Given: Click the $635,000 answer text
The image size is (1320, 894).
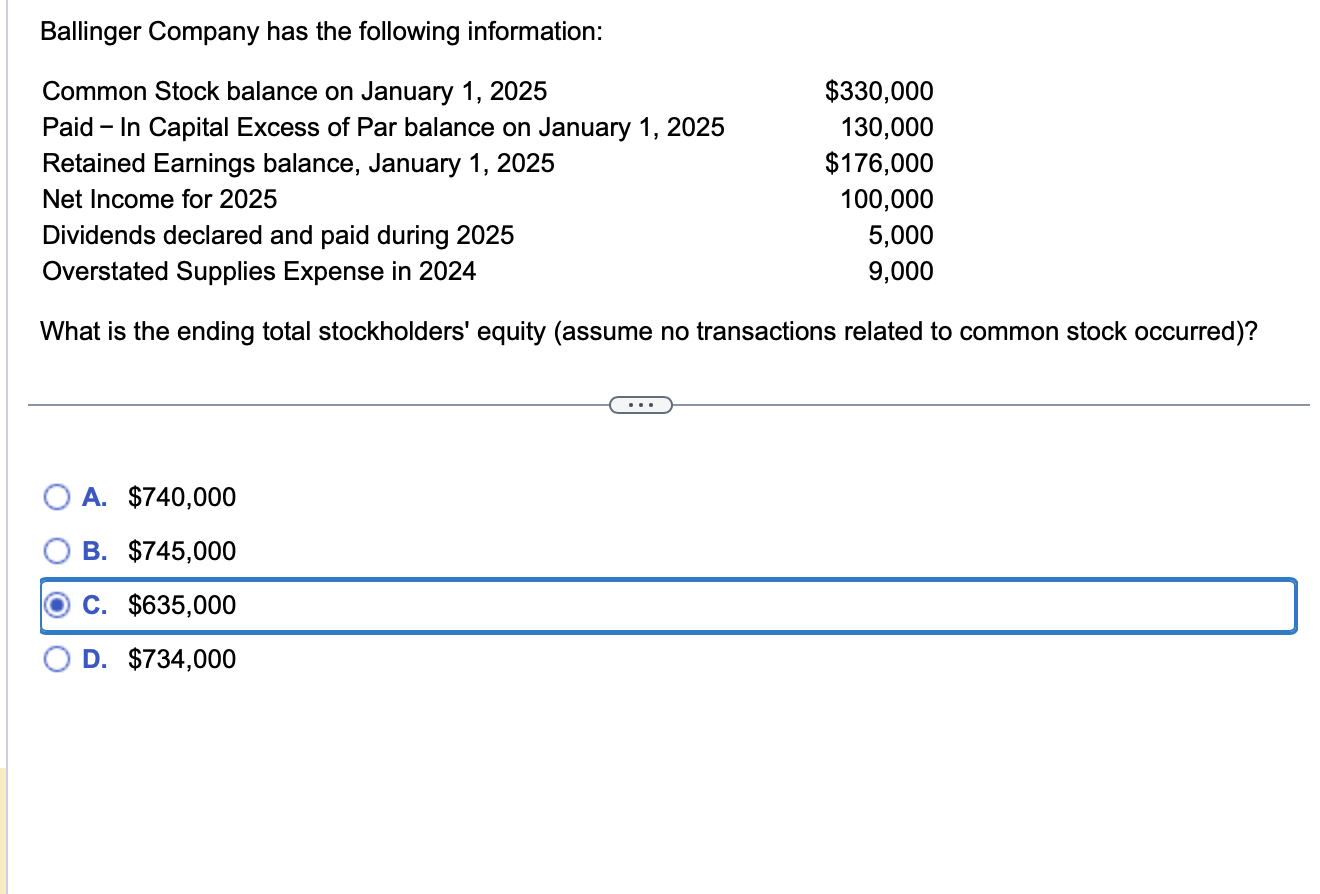Looking at the screenshot, I should (x=181, y=605).
